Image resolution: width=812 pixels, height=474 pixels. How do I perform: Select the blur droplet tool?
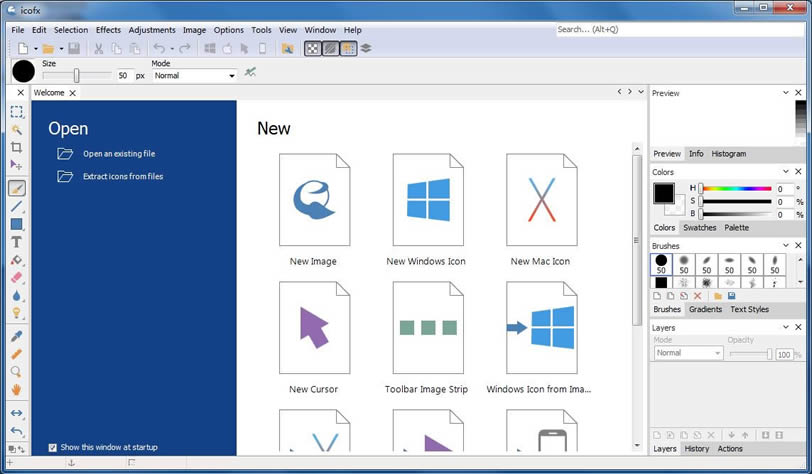[x=17, y=296]
